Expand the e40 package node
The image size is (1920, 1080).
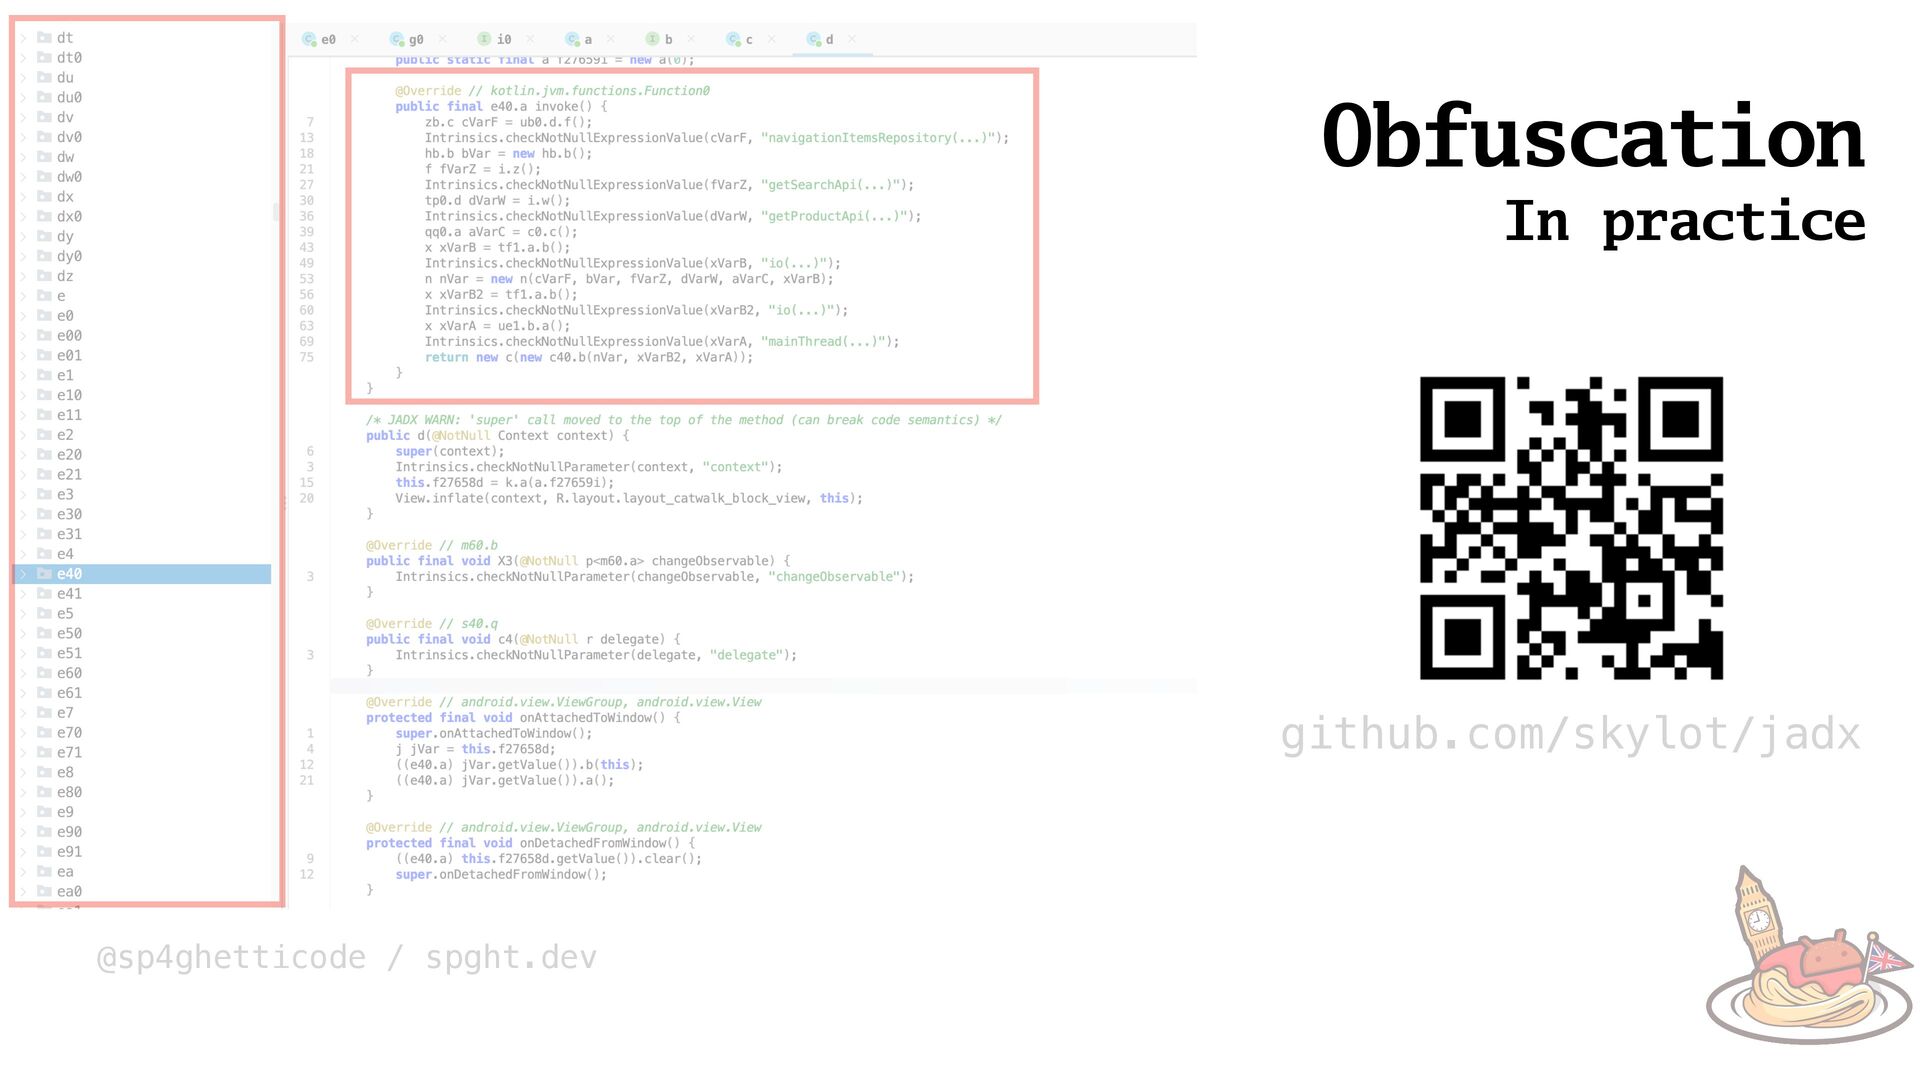[23, 574]
